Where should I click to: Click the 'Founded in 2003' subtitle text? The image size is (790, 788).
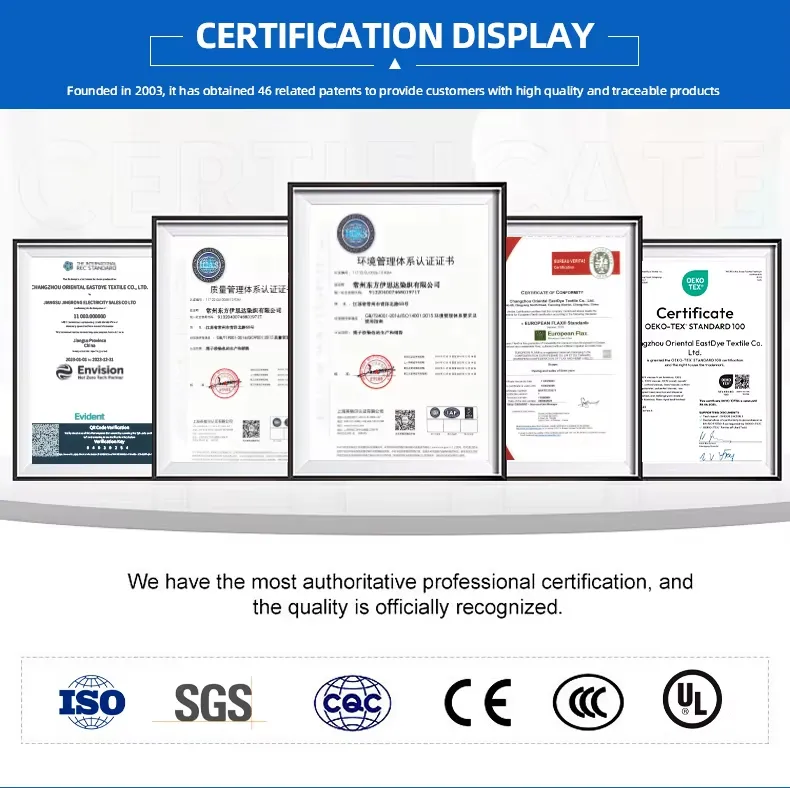coord(393,91)
